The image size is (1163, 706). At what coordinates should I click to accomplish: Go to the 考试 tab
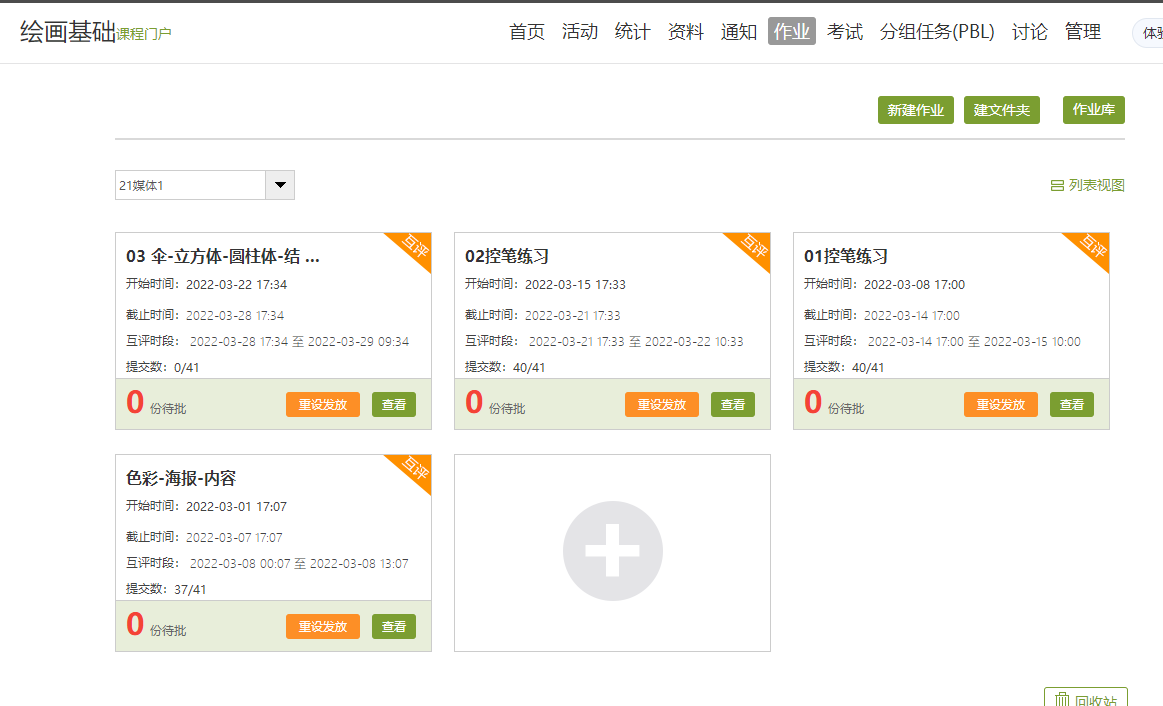pos(845,32)
